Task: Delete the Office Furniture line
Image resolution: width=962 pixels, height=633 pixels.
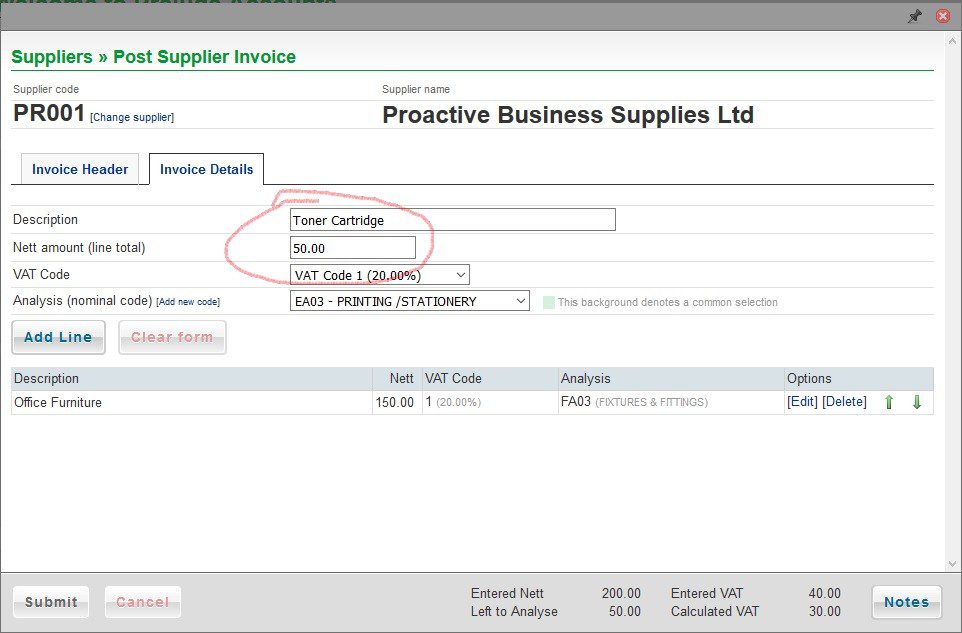Action: (844, 402)
